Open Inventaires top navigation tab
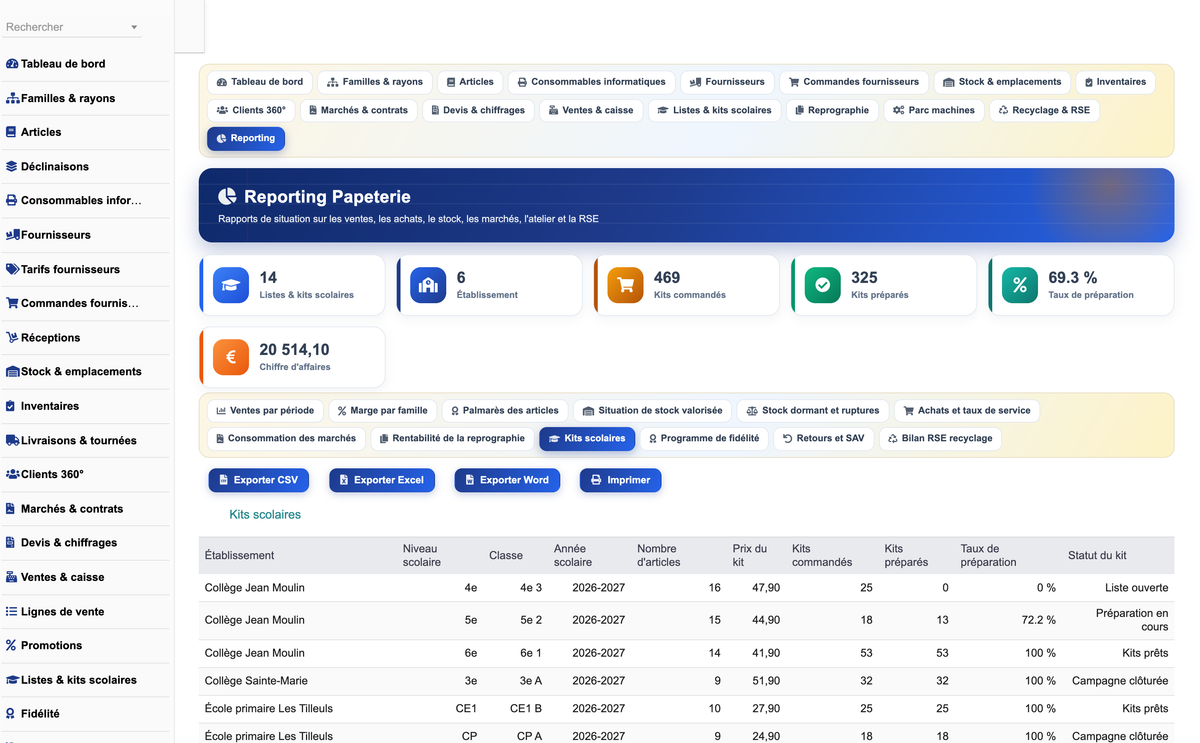1200x743 pixels. 1115,82
